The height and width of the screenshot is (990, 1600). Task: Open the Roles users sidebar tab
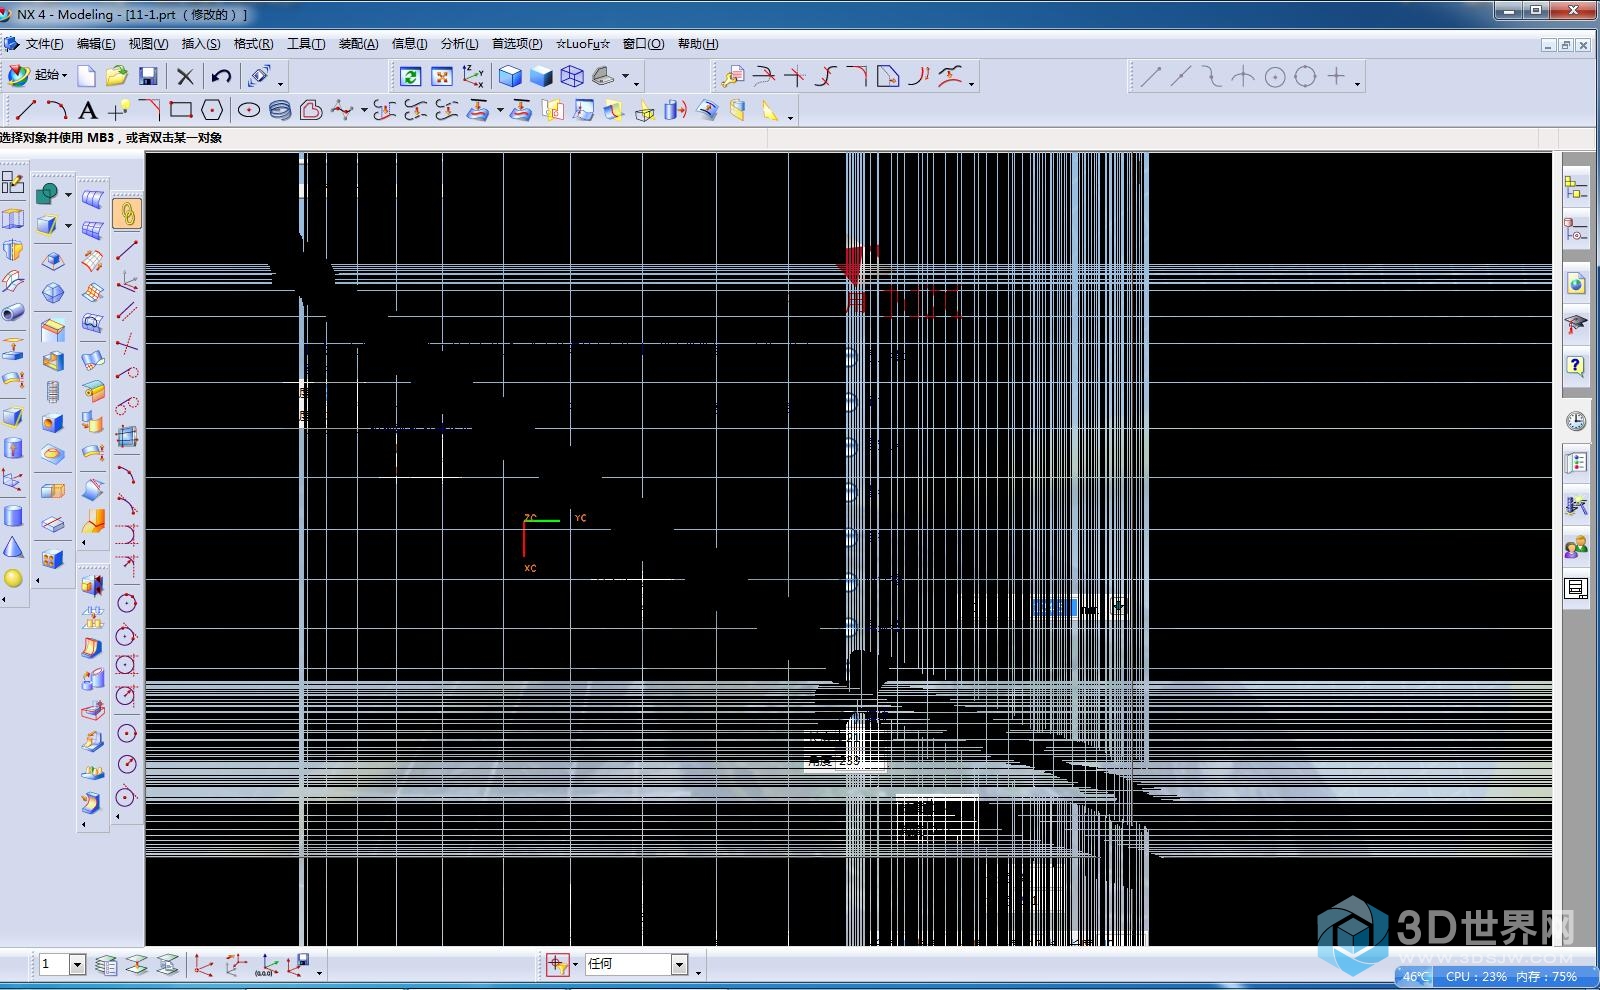coord(1576,547)
